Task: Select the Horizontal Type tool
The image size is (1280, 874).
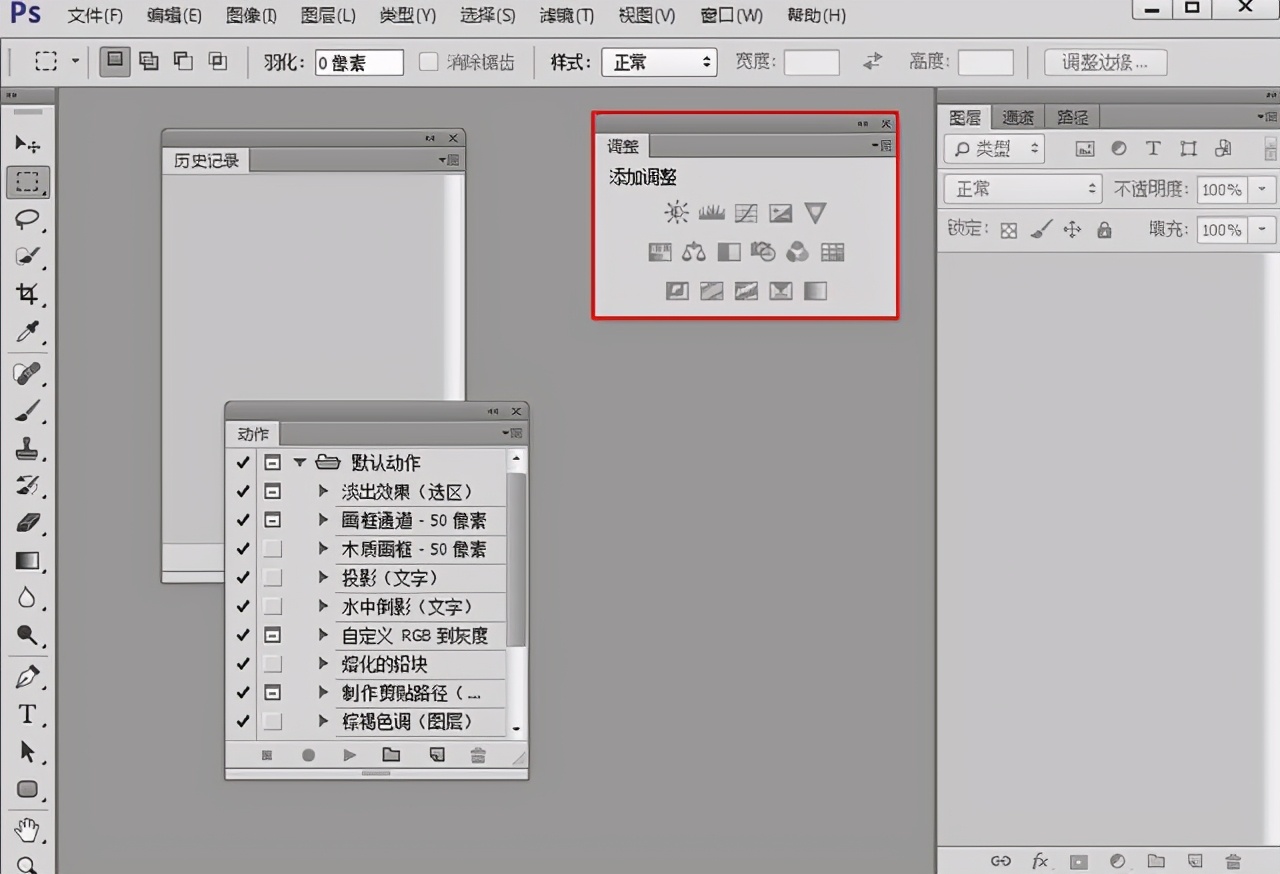Action: click(x=27, y=714)
